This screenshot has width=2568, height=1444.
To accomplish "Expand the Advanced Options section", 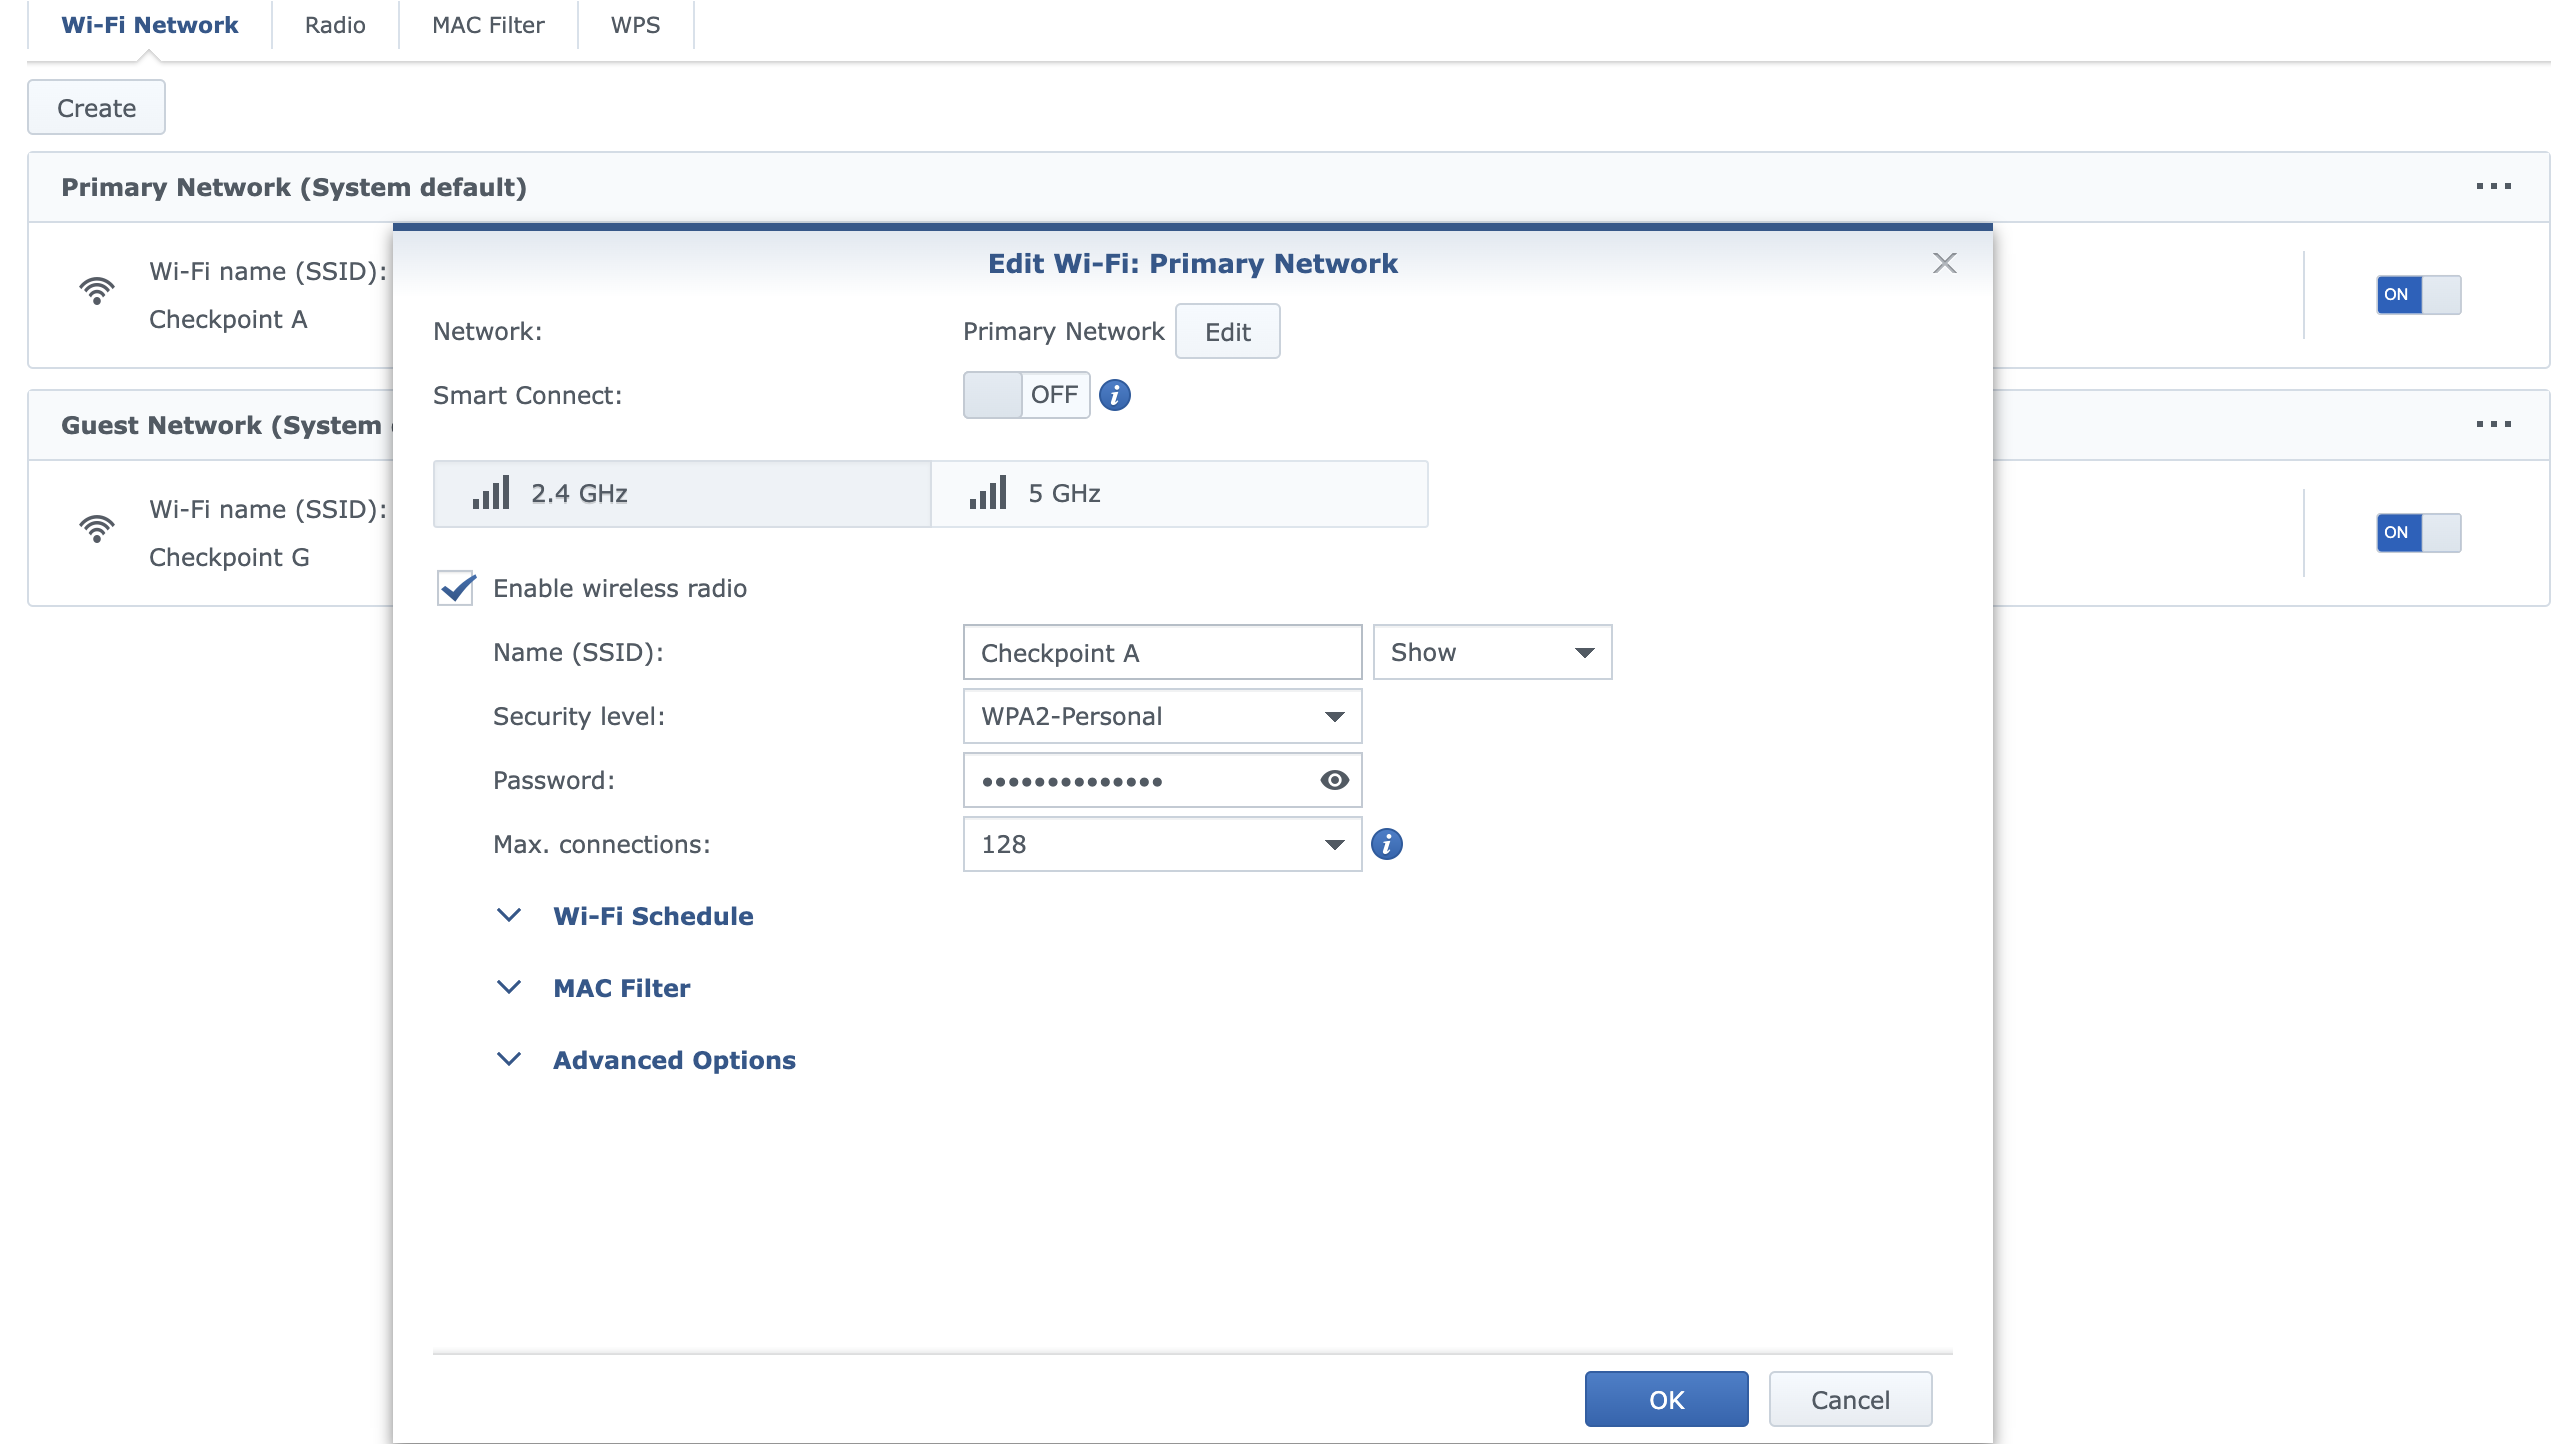I will click(673, 1060).
